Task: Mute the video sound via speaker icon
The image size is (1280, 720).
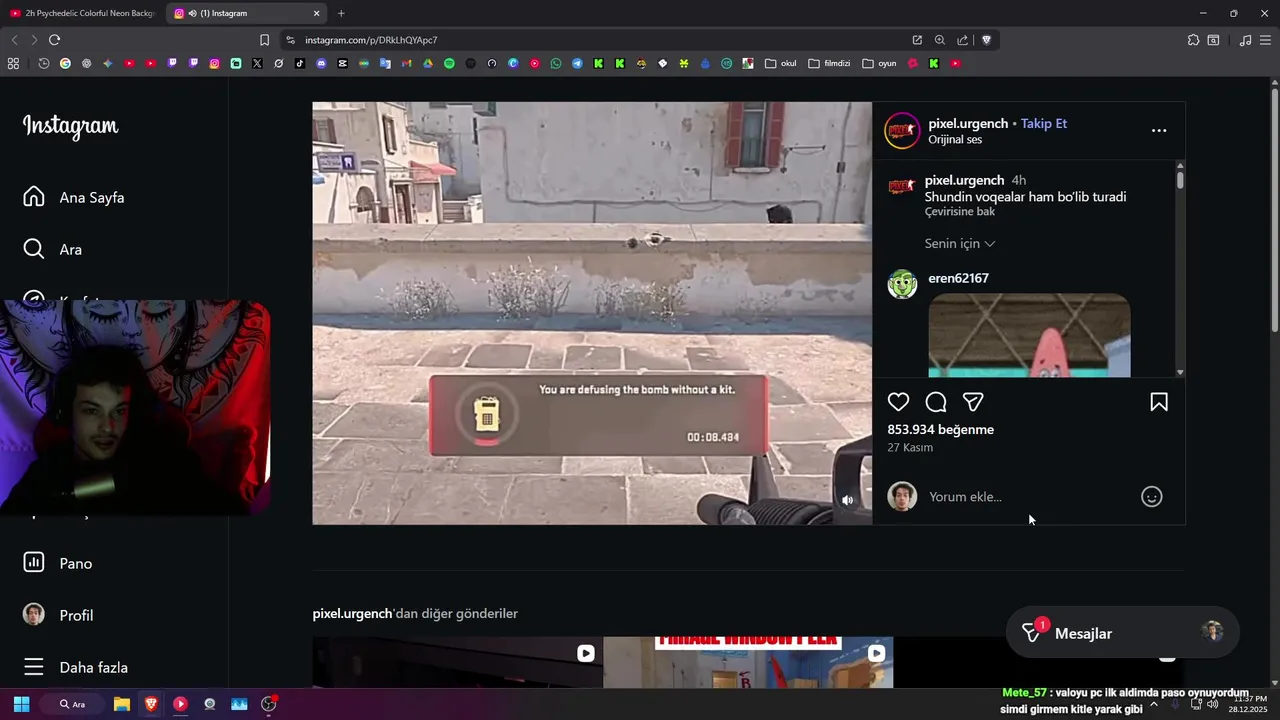Action: [x=847, y=500]
